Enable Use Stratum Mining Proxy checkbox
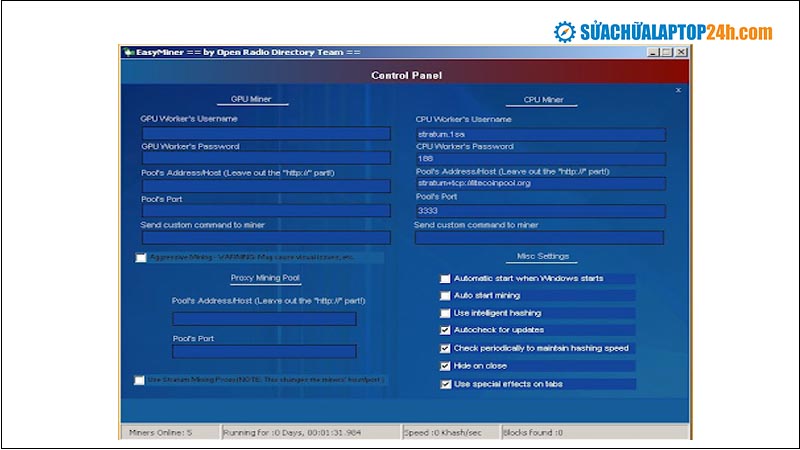The height and width of the screenshot is (450, 800). [139, 380]
